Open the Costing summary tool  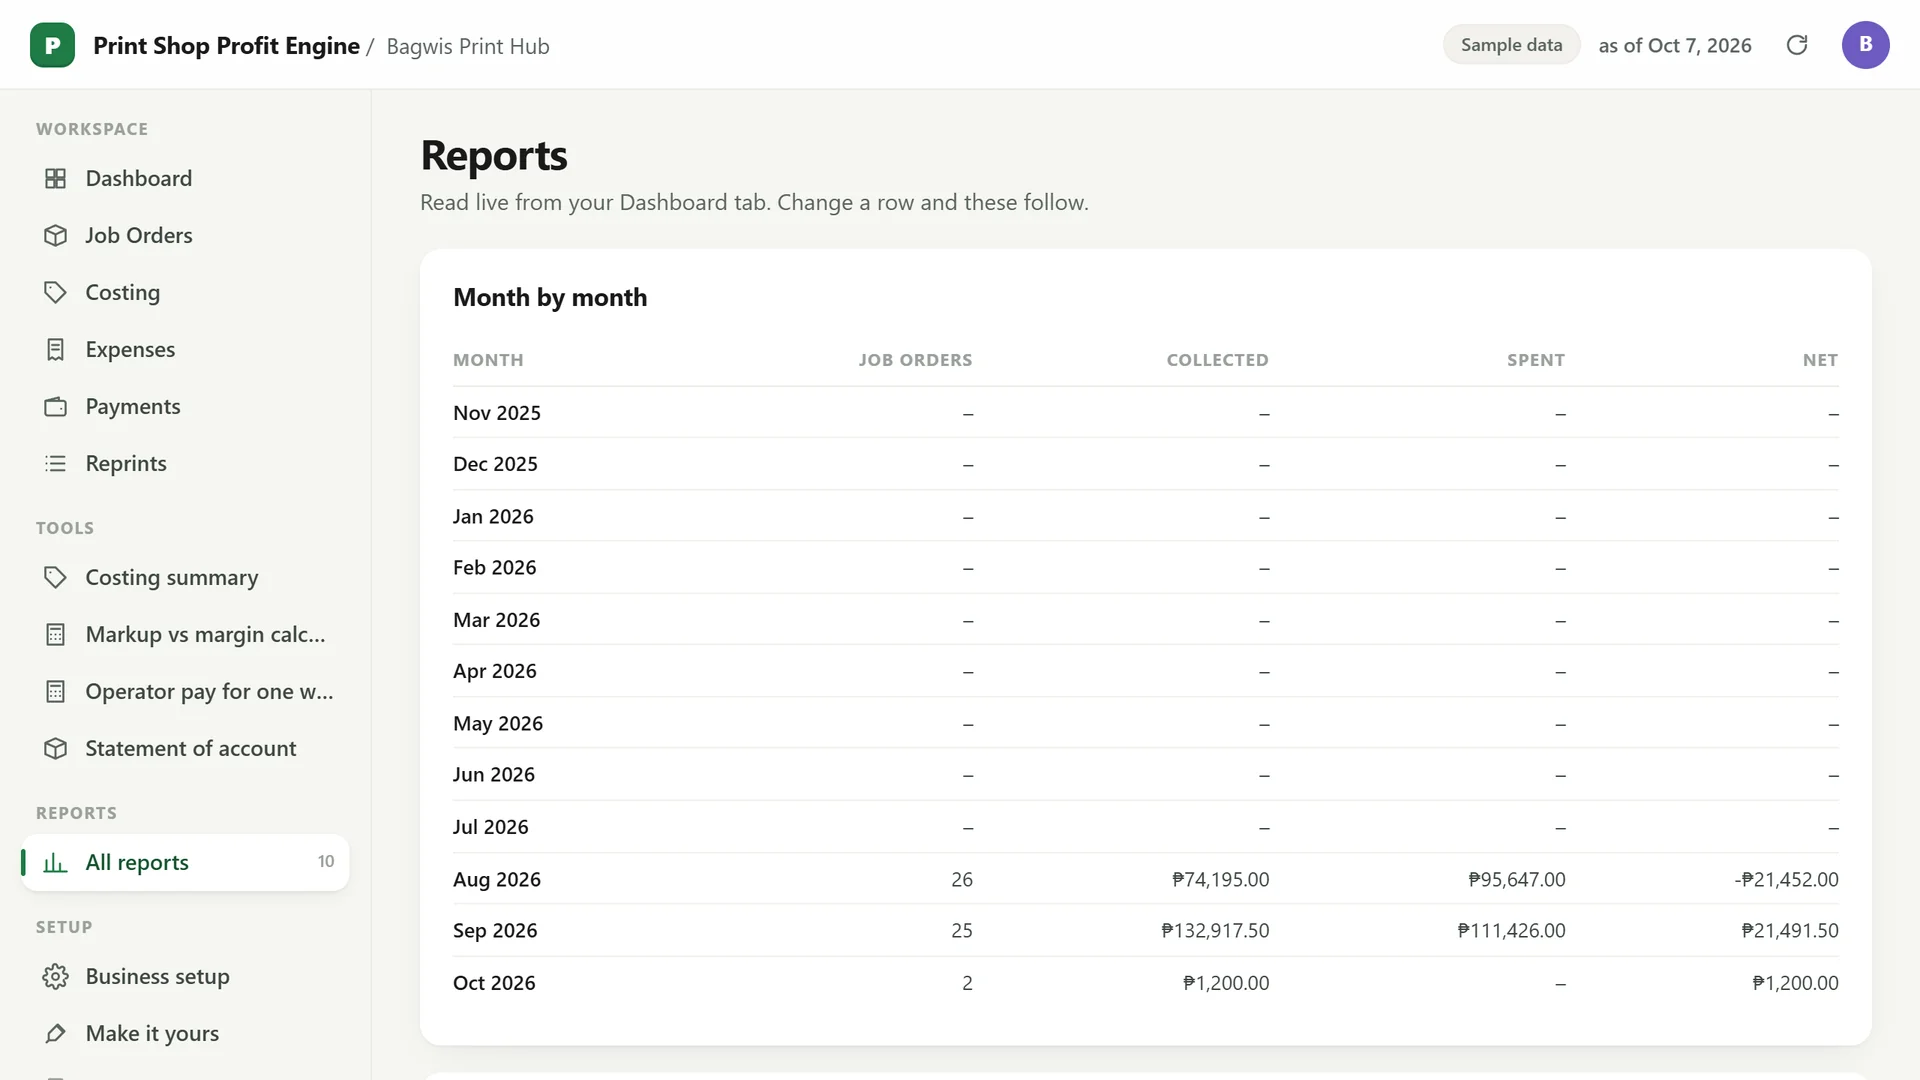point(185,577)
